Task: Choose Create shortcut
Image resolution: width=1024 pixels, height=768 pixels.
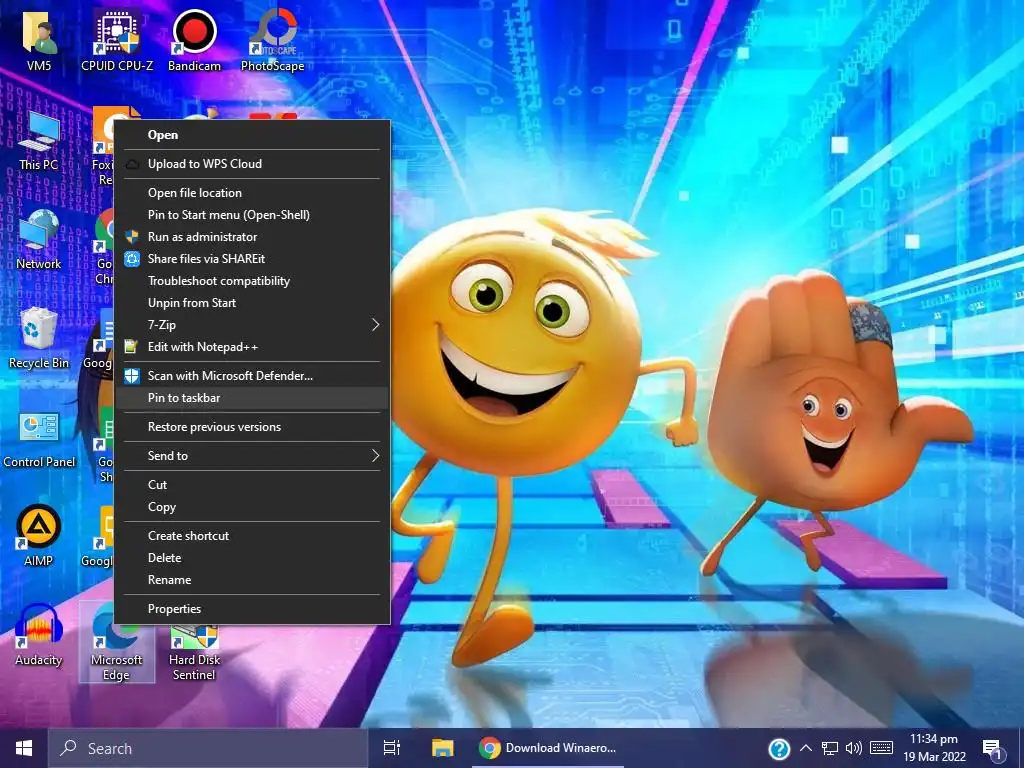Action: coord(252,536)
